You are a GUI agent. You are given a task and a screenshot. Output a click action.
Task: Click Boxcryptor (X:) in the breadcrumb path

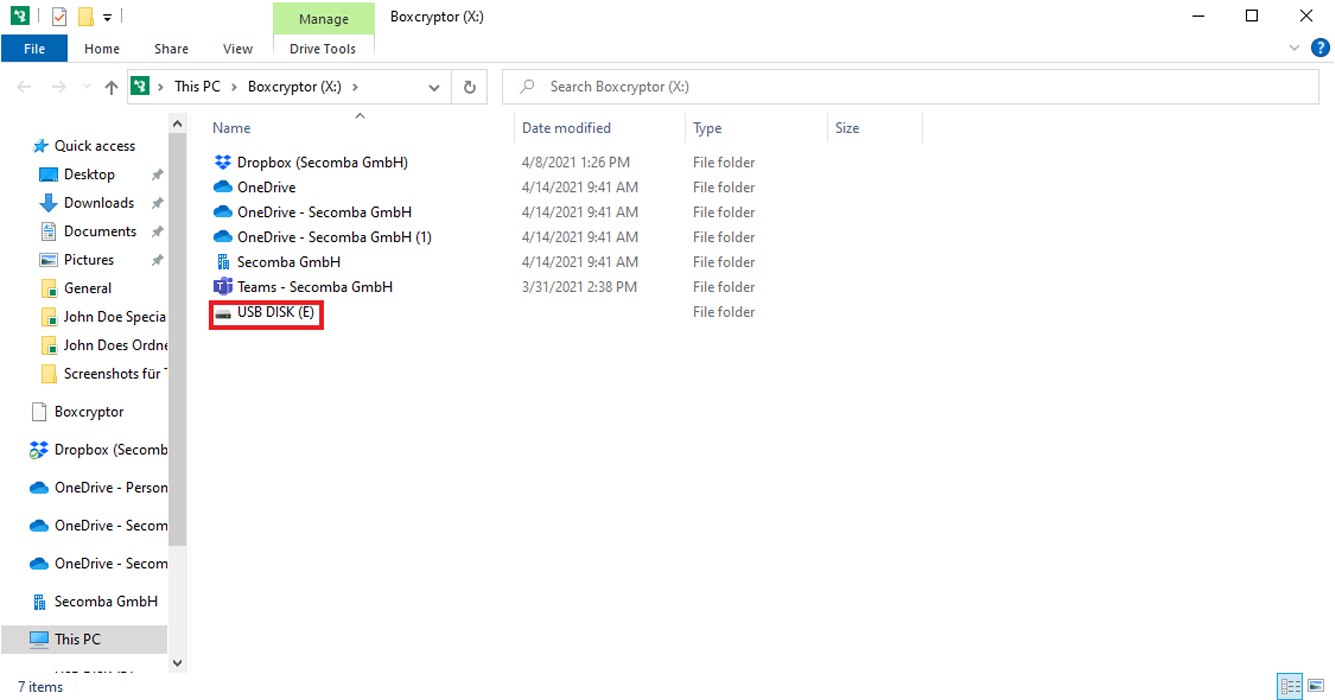tap(295, 87)
